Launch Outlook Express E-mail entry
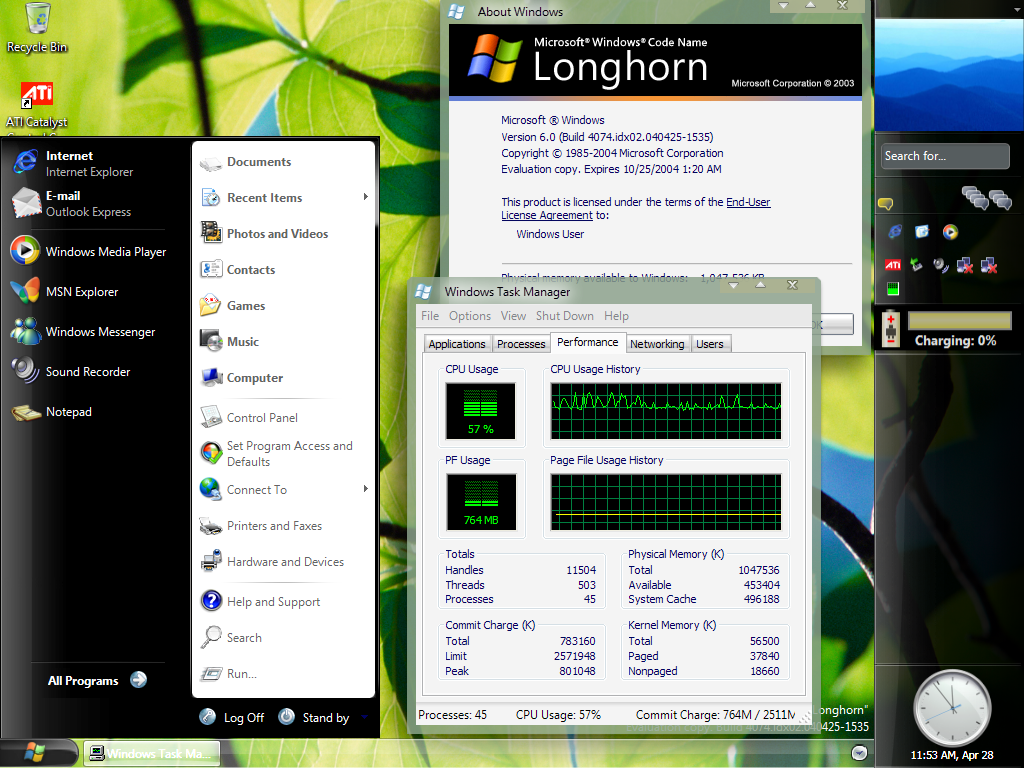Screen dimensions: 1024x768 click(x=89, y=204)
